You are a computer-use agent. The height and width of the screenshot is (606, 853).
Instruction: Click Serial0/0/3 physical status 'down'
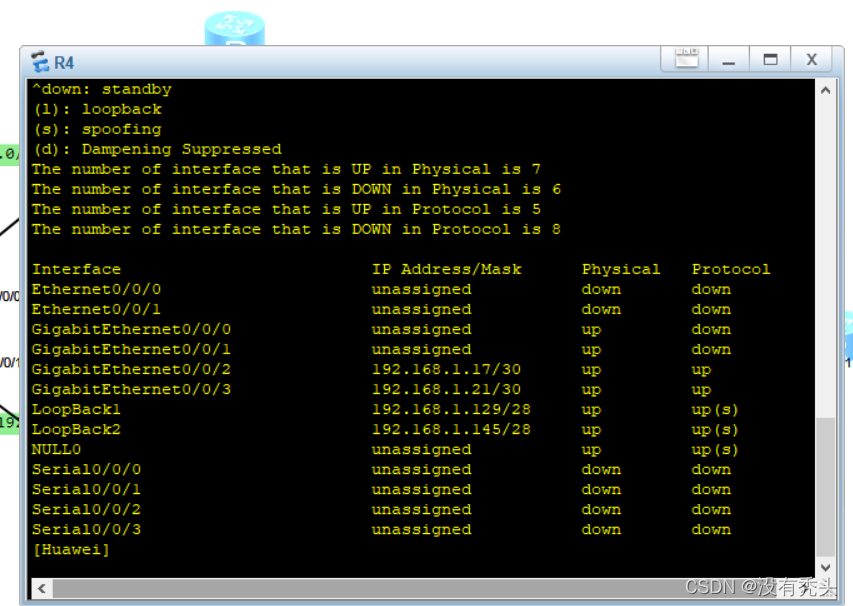click(601, 530)
